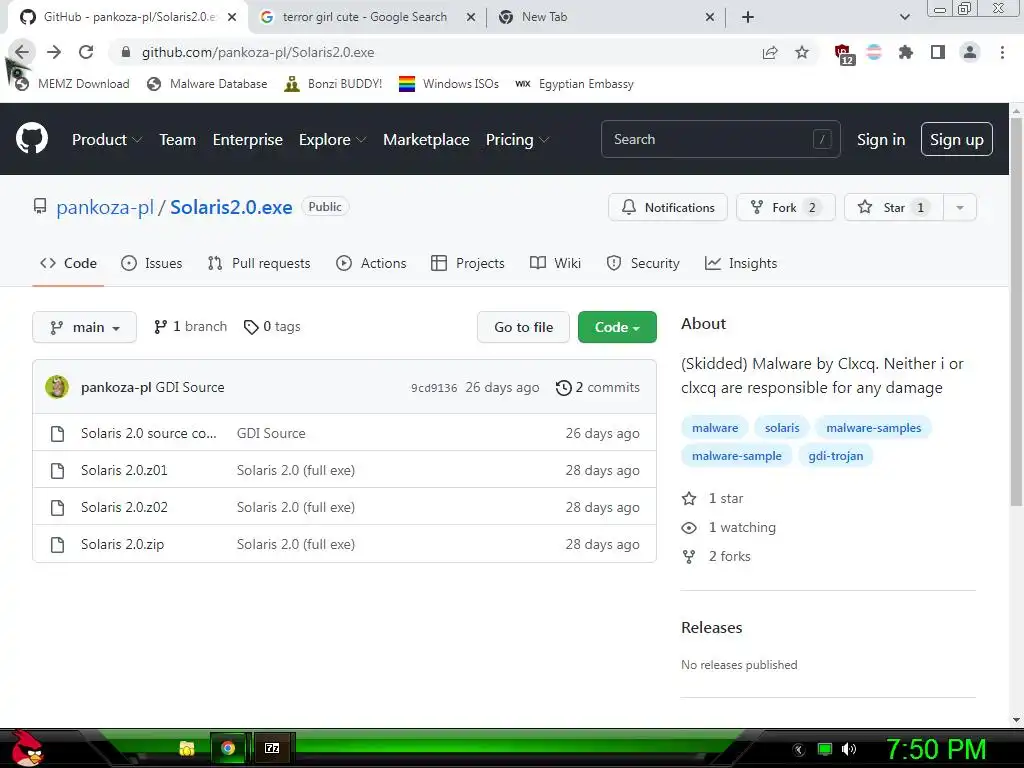Open the tab search chevron dropdown
This screenshot has height=768, width=1024.
[x=904, y=17]
